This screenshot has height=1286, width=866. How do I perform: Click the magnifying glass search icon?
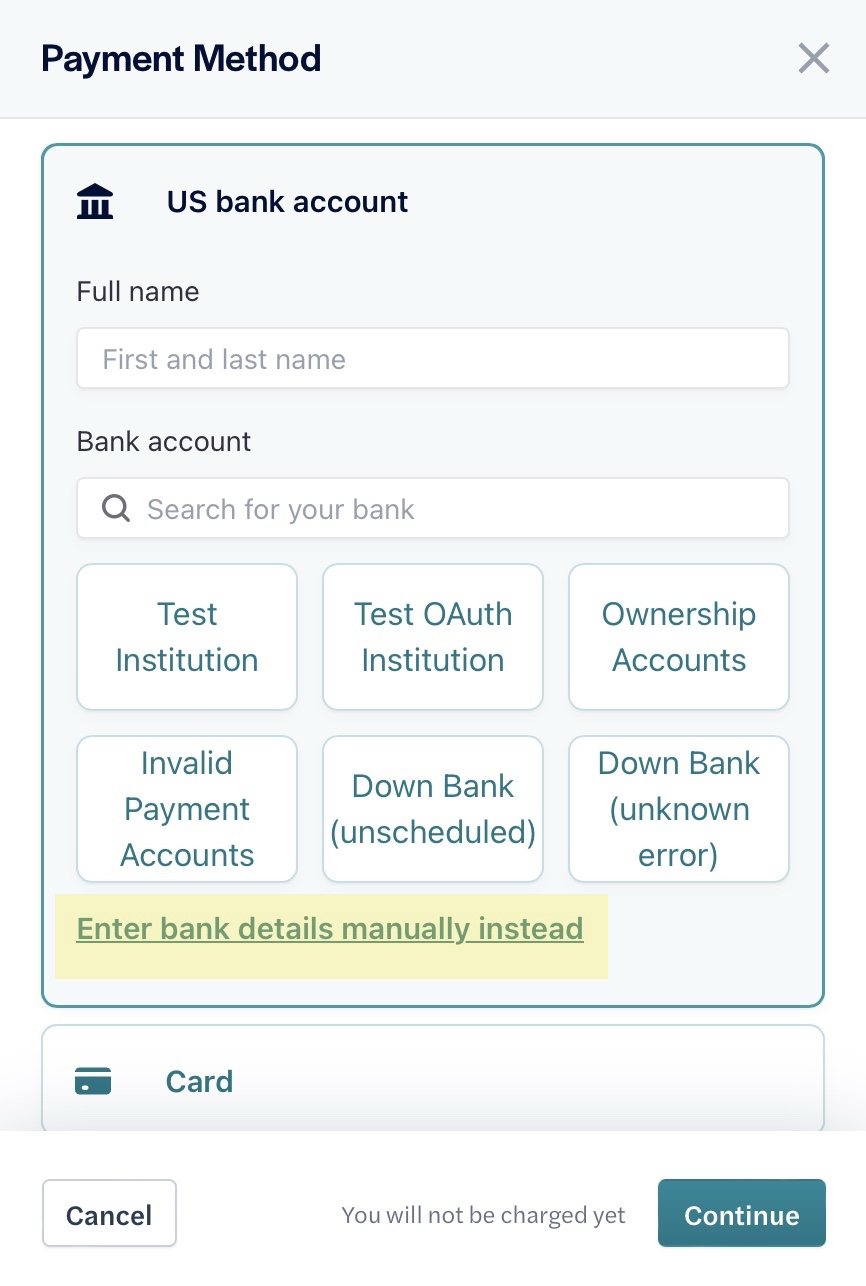[114, 508]
